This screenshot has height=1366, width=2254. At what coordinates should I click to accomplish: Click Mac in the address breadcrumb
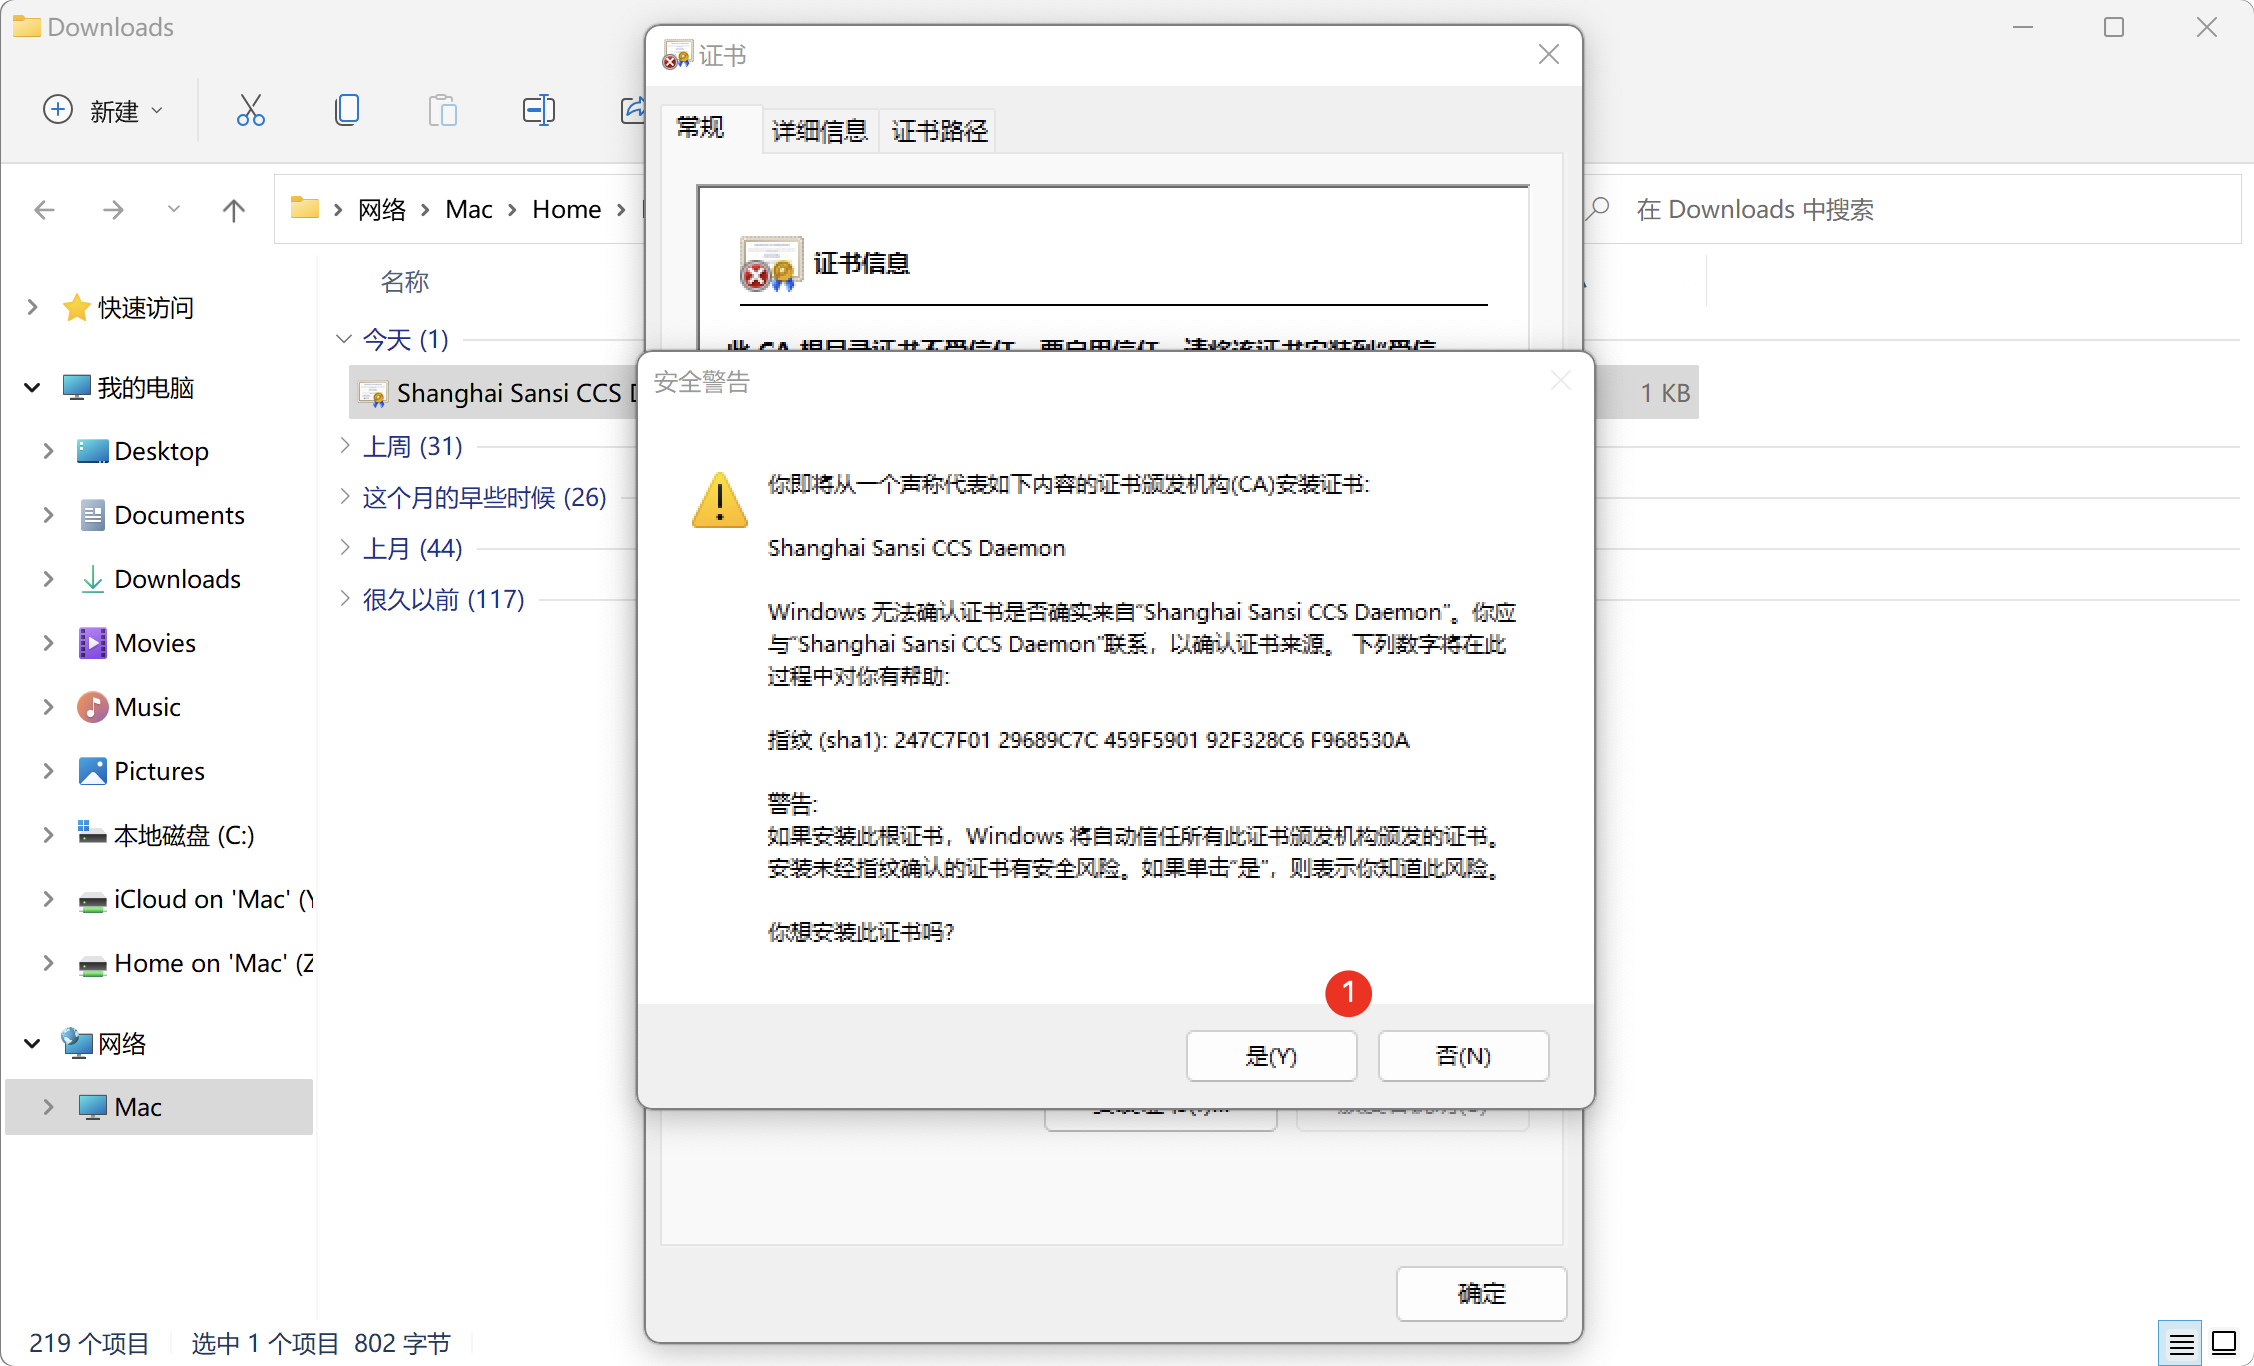[469, 209]
